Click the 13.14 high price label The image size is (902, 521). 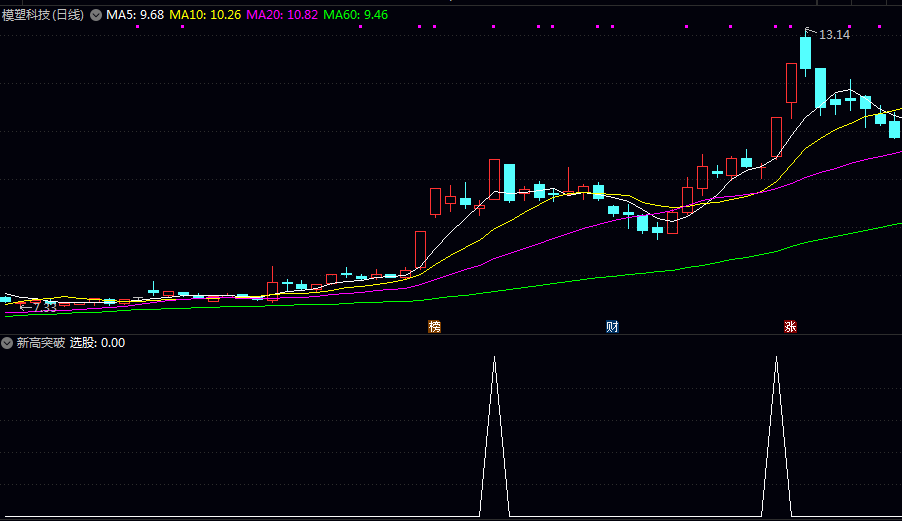[834, 35]
